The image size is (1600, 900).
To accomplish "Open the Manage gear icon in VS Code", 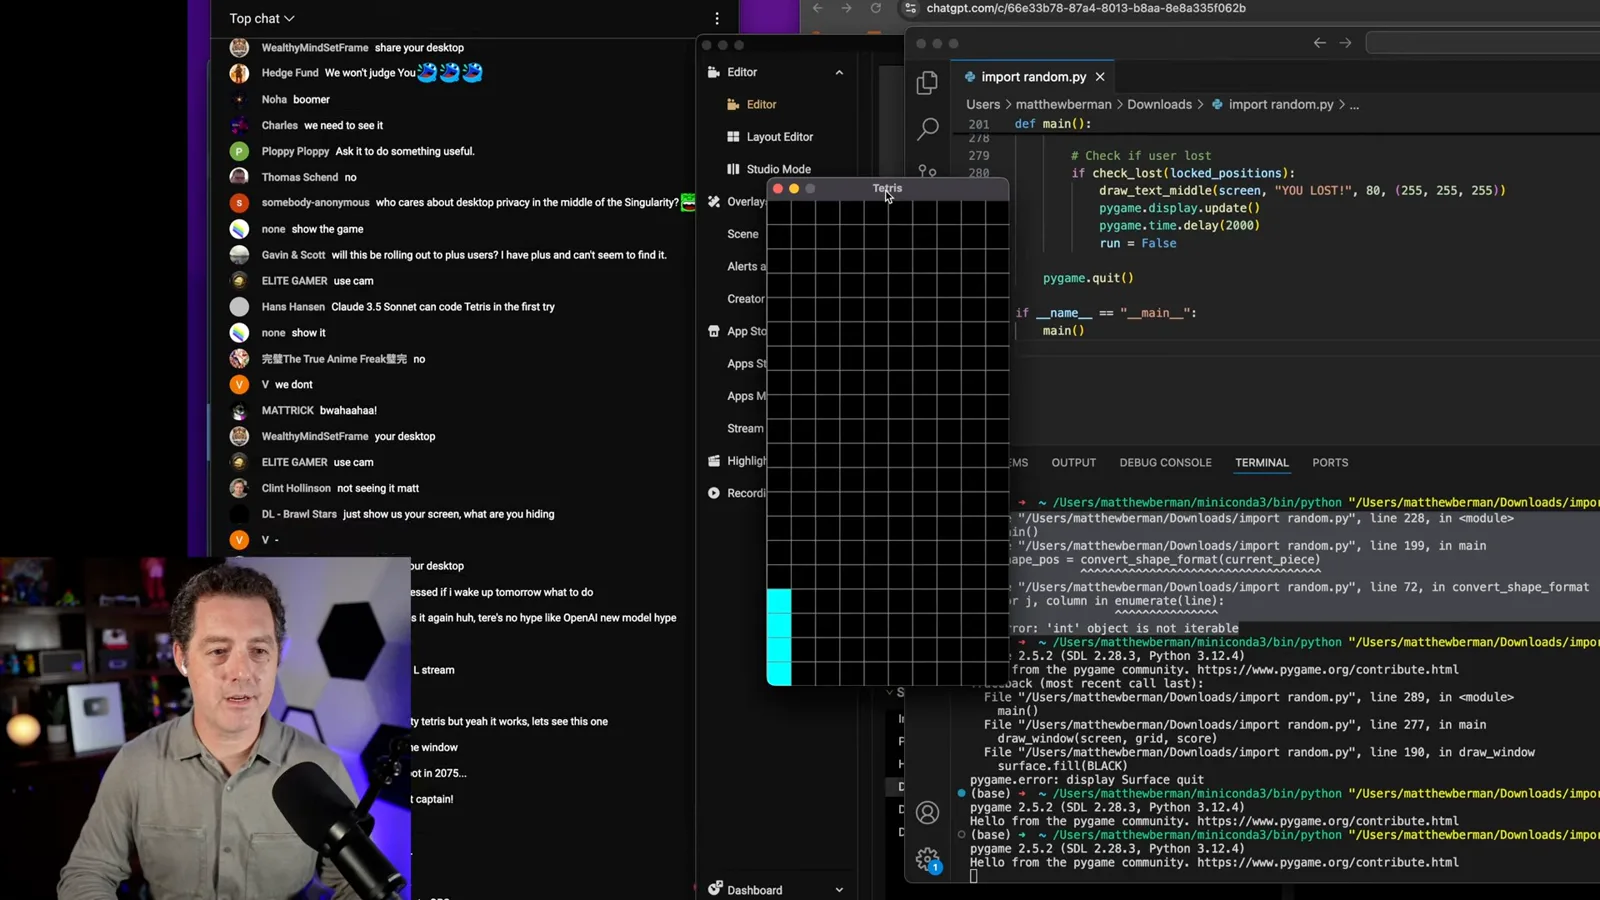I will pyautogui.click(x=928, y=859).
